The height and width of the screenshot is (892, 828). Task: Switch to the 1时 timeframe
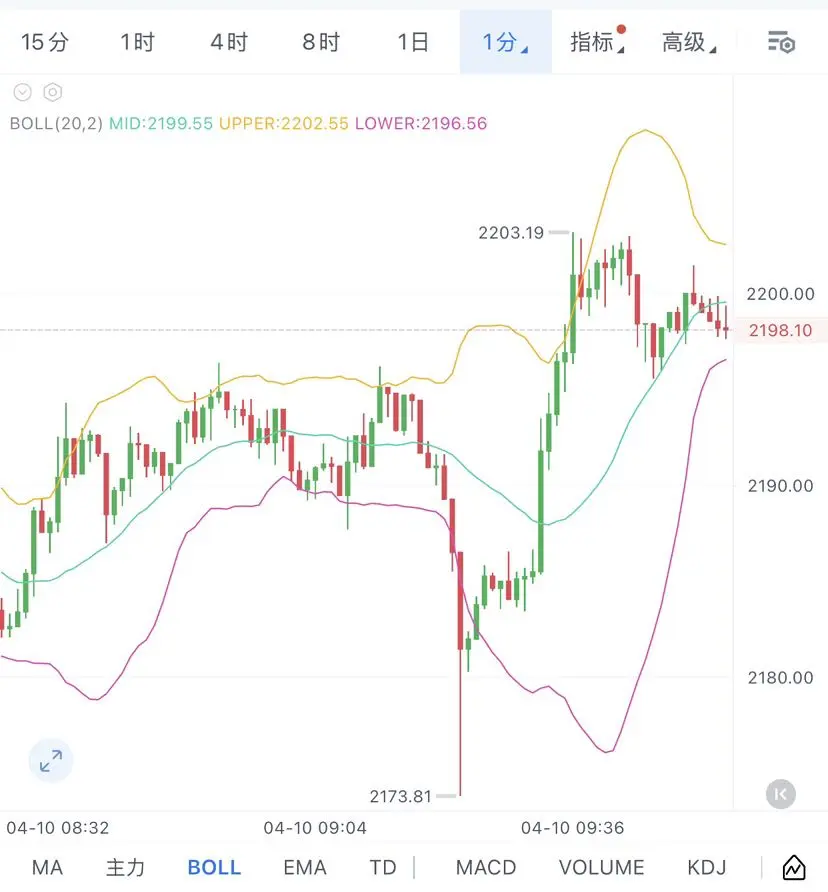pyautogui.click(x=137, y=42)
